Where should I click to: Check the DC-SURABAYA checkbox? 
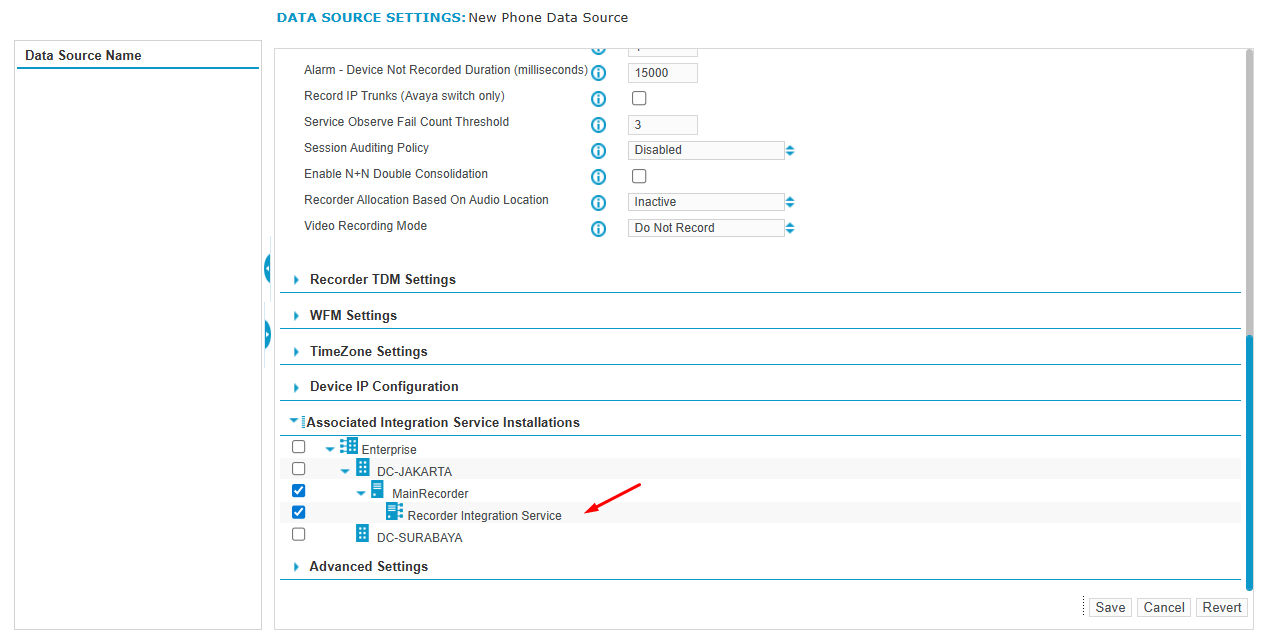click(x=298, y=534)
